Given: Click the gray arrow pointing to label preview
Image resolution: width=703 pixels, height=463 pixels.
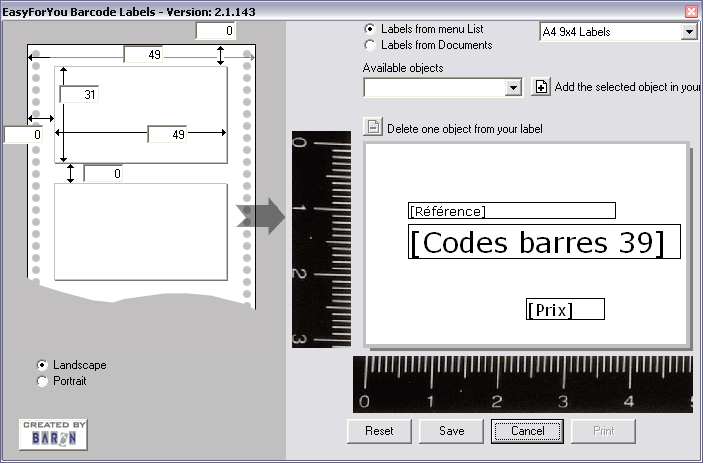Looking at the screenshot, I should (261, 216).
